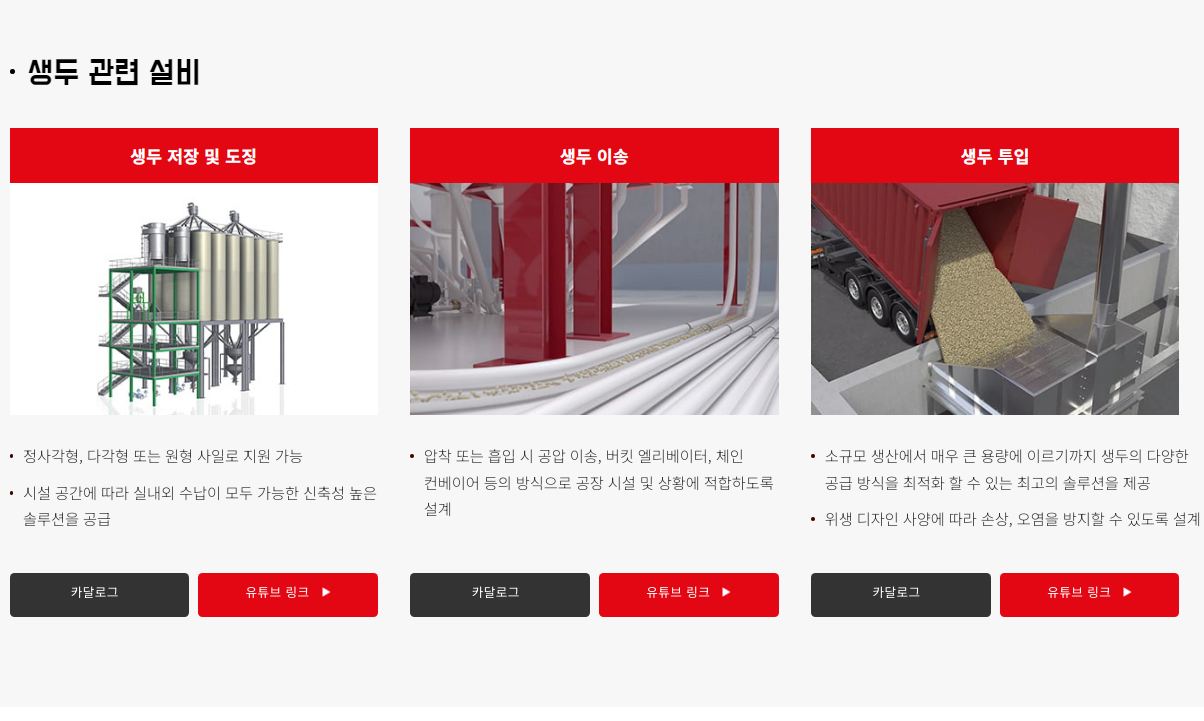
Task: Click the 생두 이송 red header
Action: point(594,156)
